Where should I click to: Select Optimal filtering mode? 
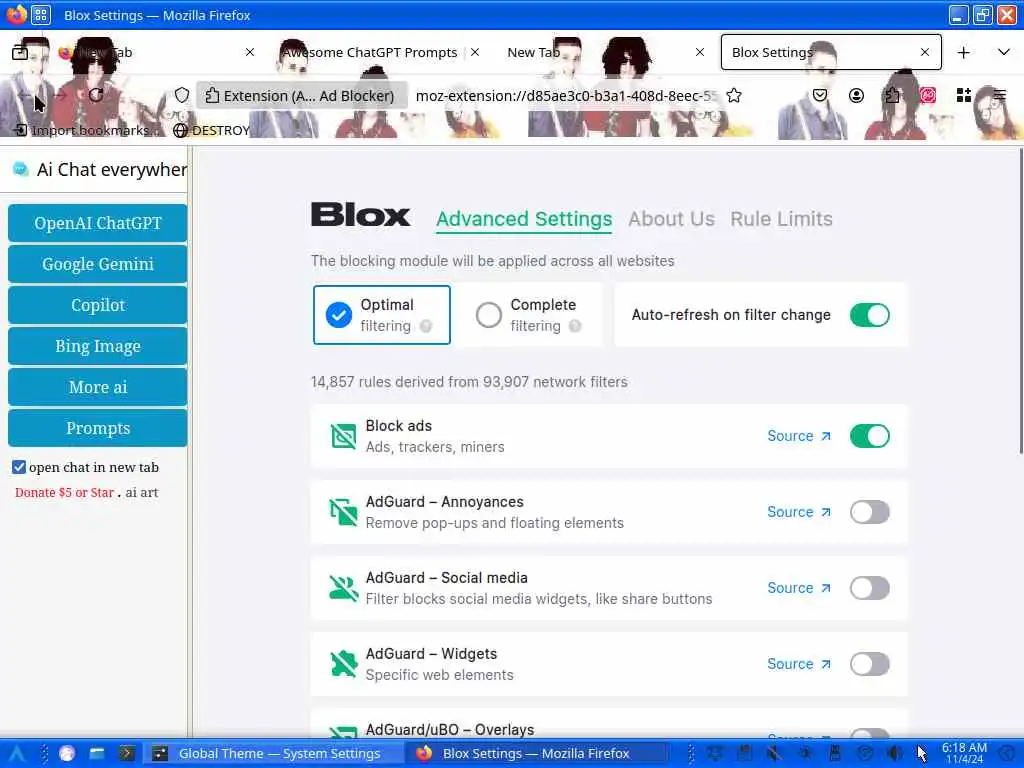click(382, 315)
